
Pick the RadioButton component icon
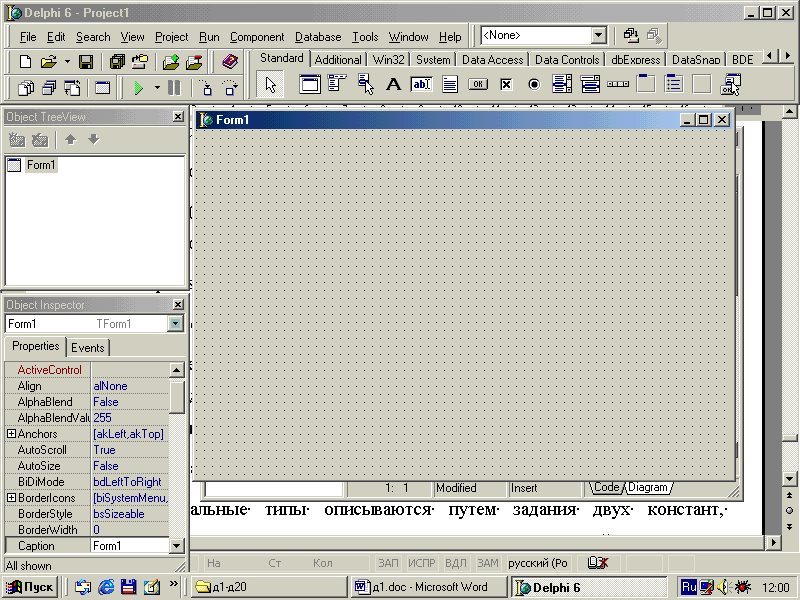click(x=534, y=84)
